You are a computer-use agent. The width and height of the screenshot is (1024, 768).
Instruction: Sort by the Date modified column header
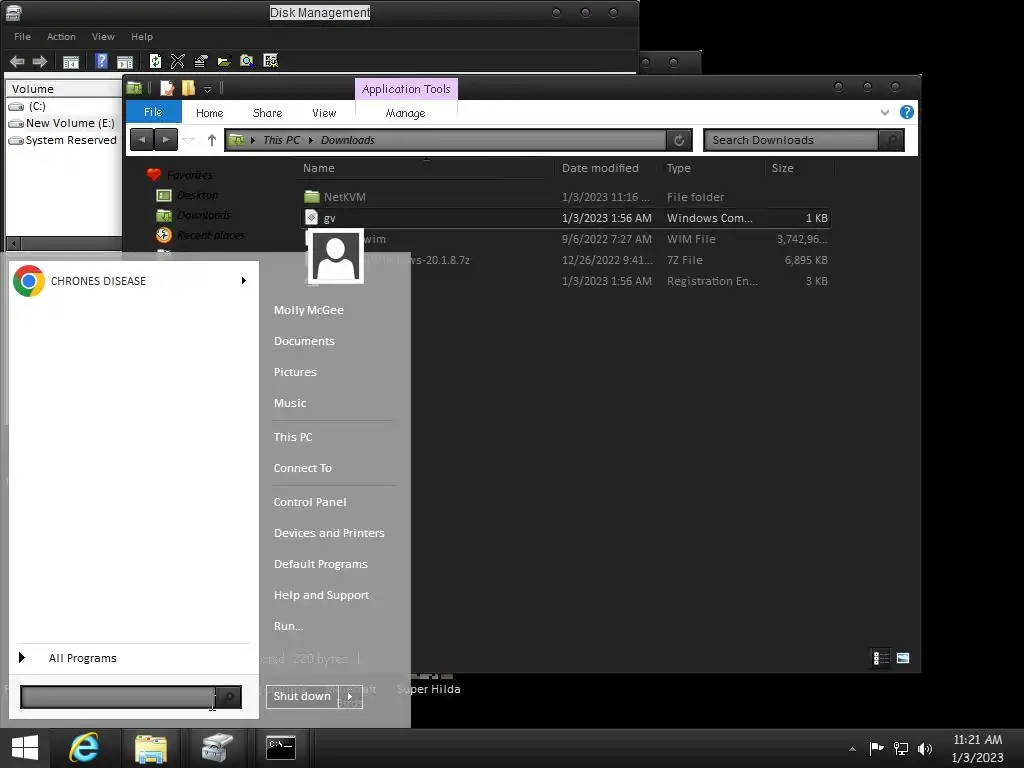pos(600,168)
